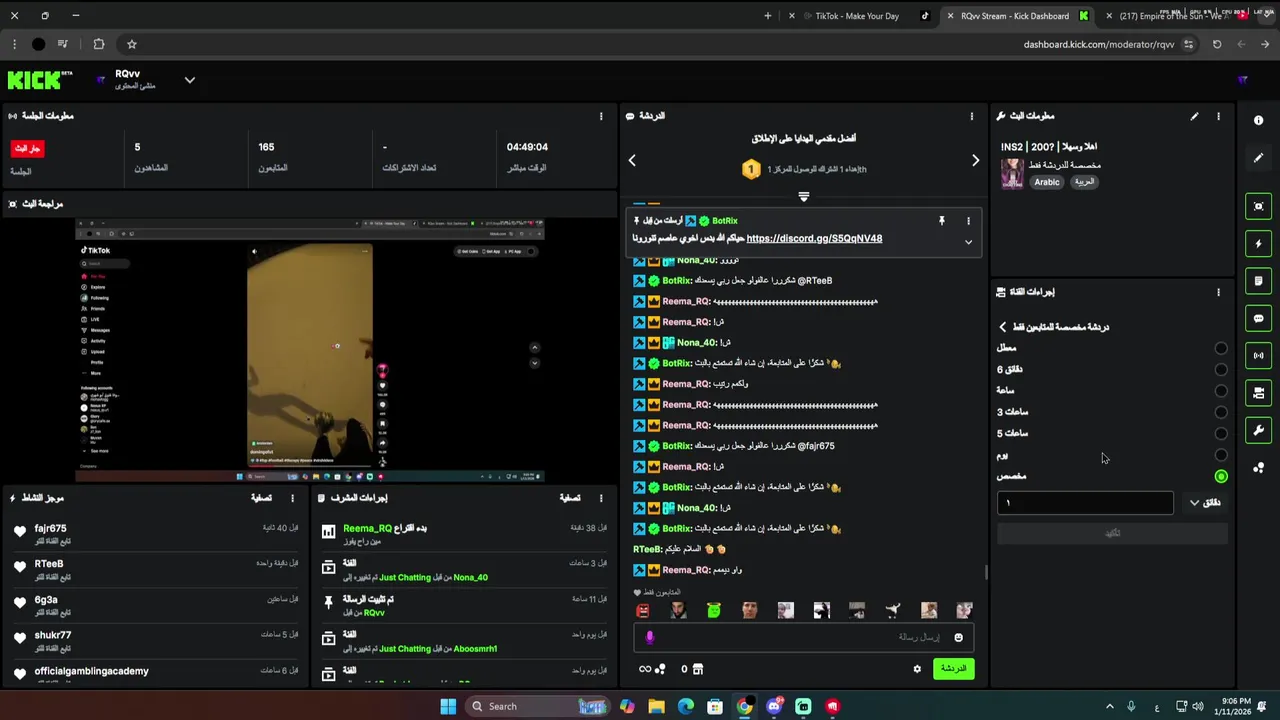1280x720 pixels.
Task: Click the broadcast signal icon in right sidebar
Action: [x=1258, y=355]
